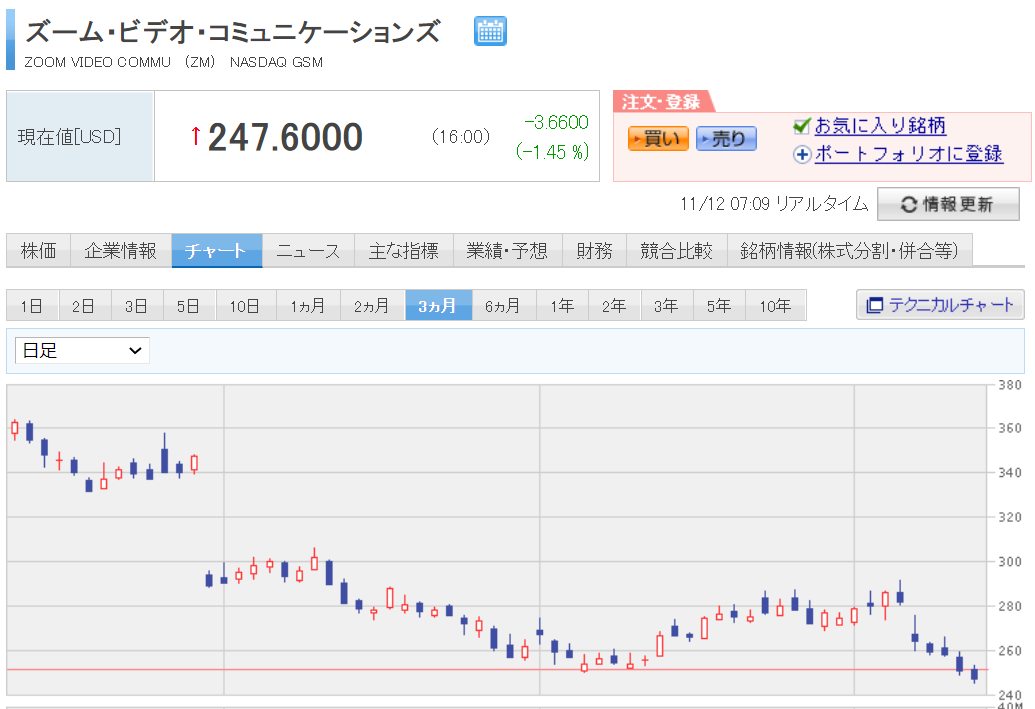1035x709 pixels.
Task: Select the チャート tab
Action: [x=217, y=250]
